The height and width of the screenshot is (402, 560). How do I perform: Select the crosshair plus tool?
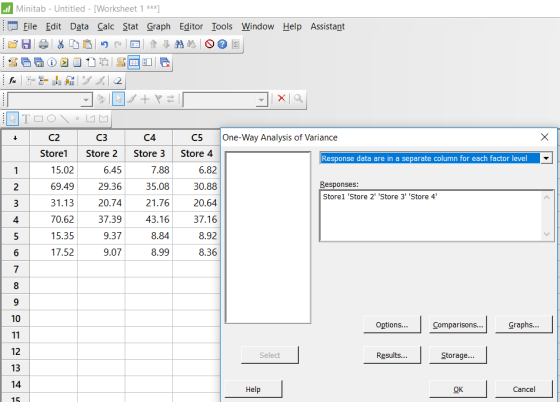(145, 99)
